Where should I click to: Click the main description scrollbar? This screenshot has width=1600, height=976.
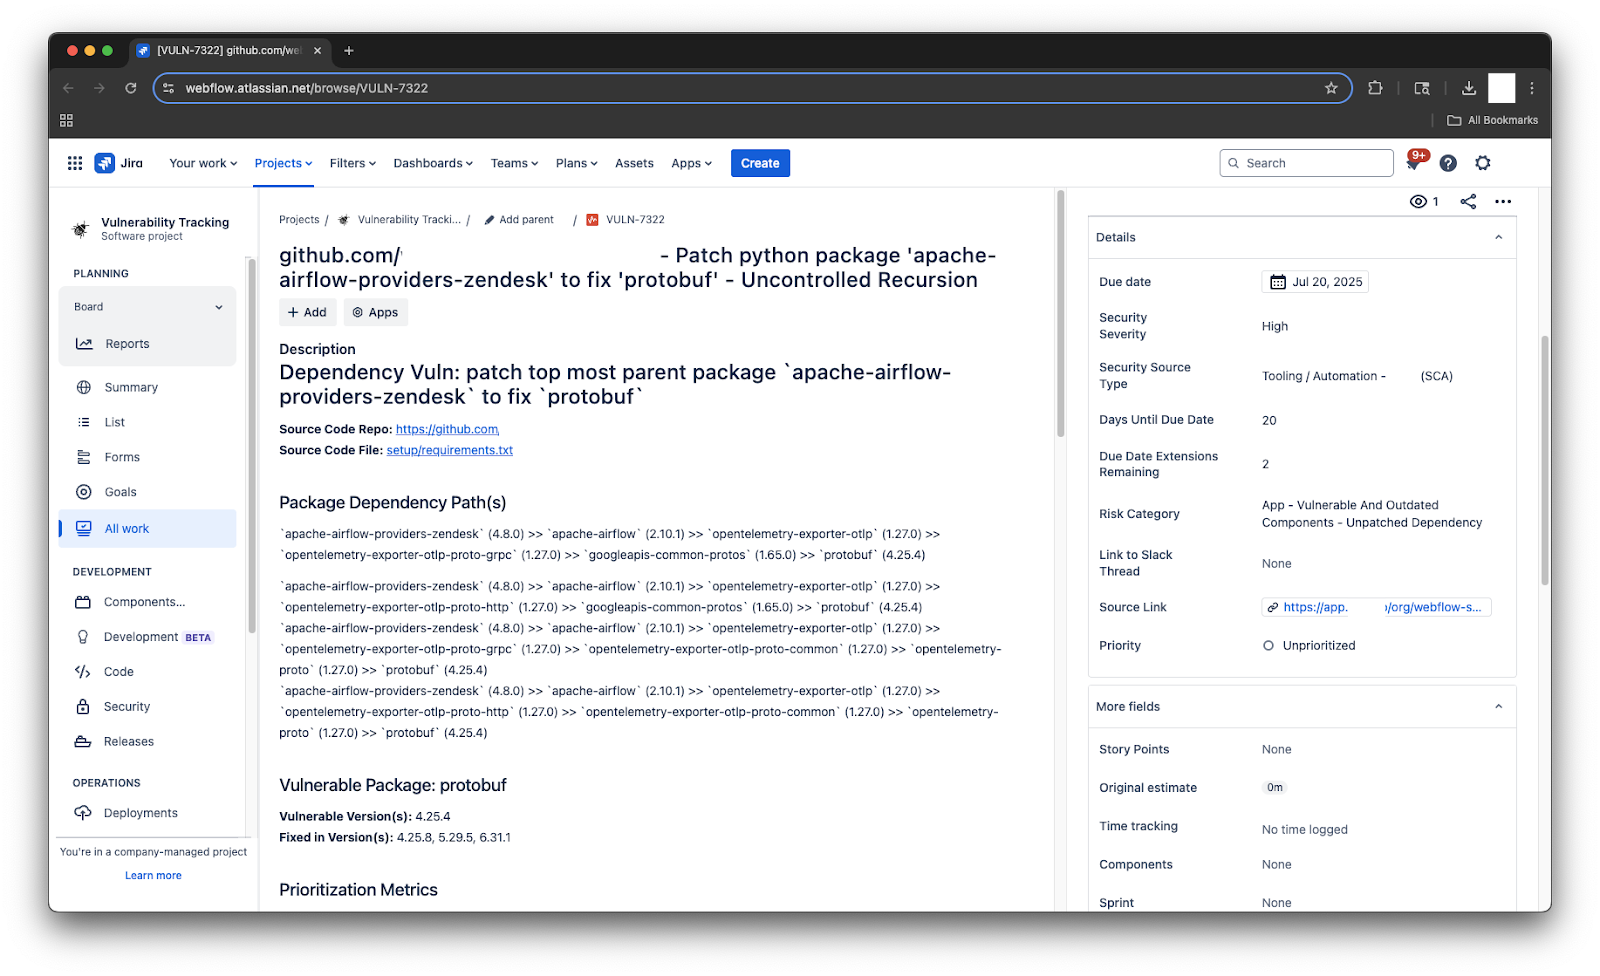point(1060,313)
